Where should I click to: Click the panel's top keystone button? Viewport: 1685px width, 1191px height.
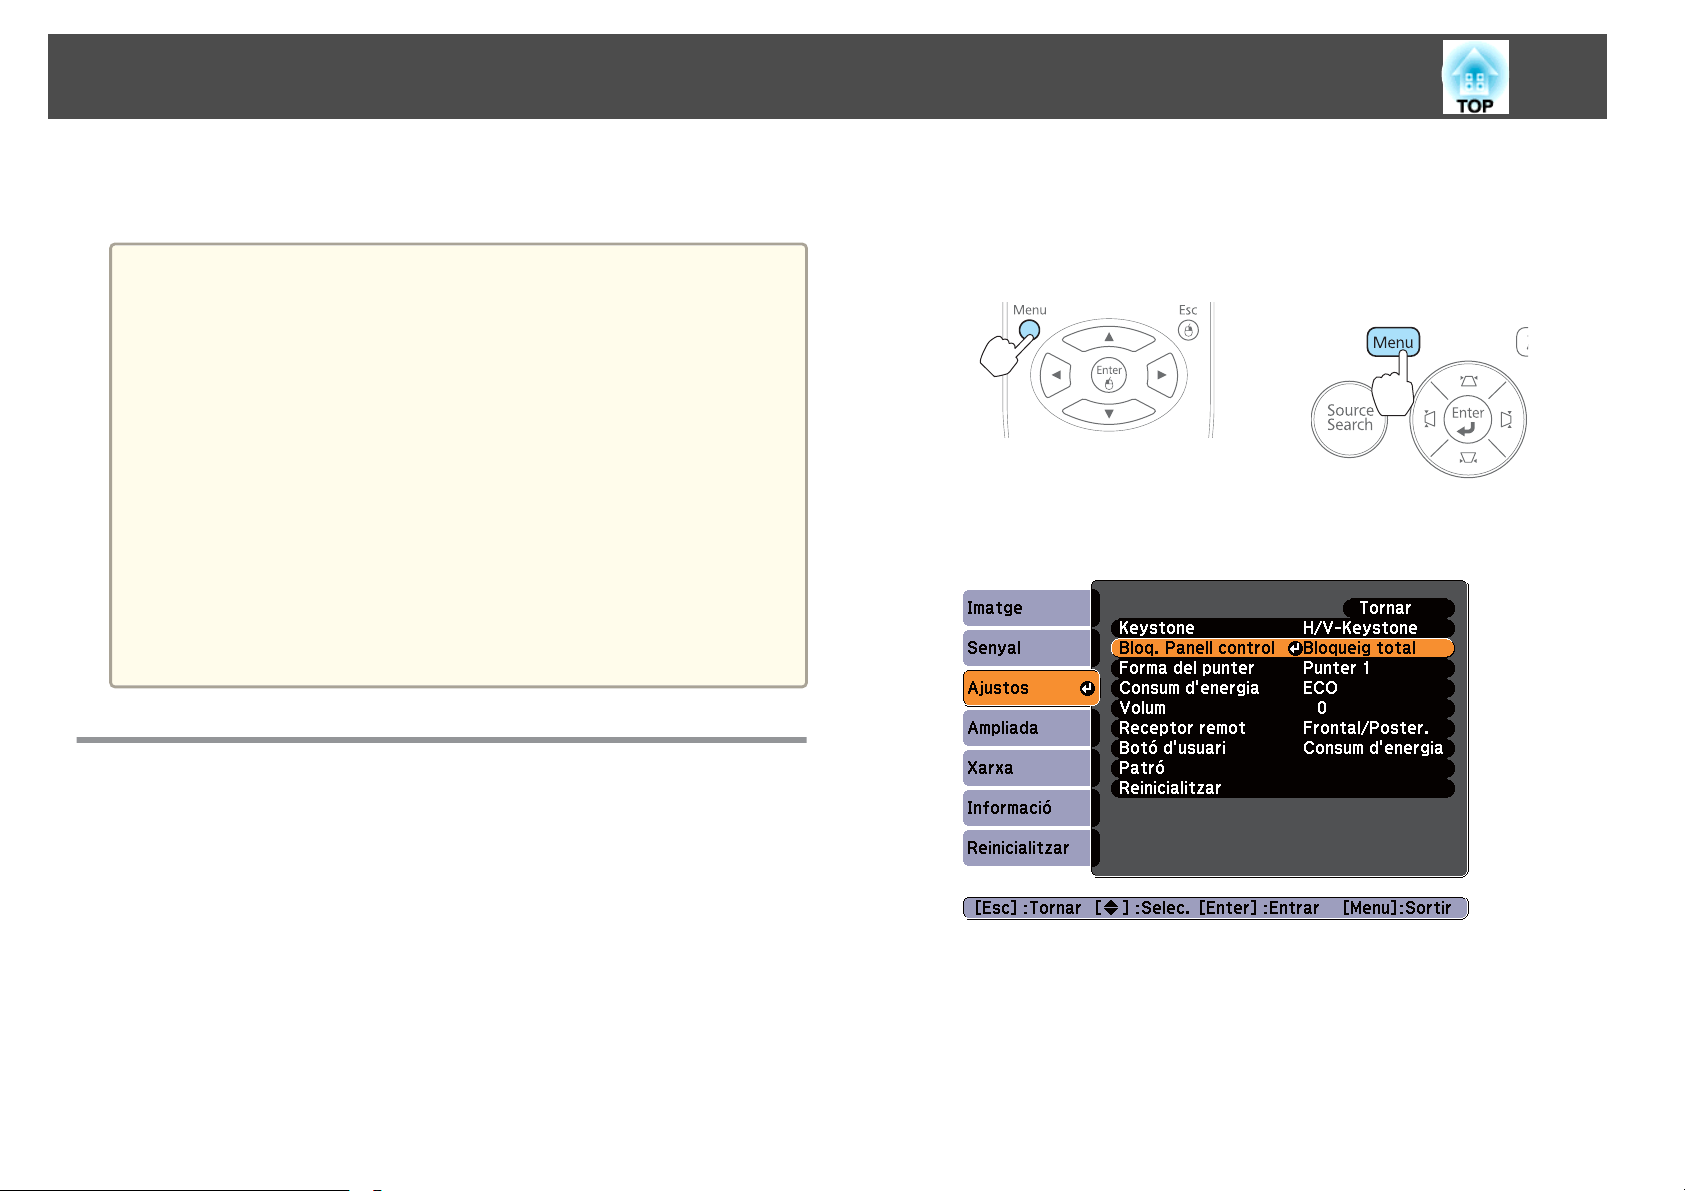[1467, 380]
